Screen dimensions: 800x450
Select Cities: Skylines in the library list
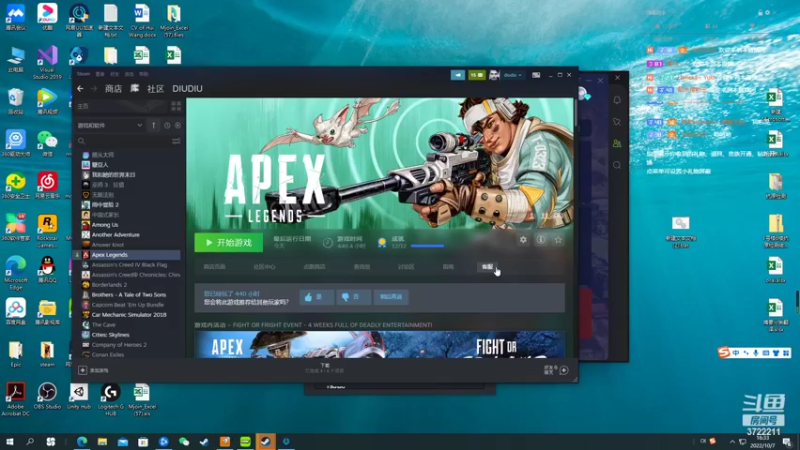[110, 335]
